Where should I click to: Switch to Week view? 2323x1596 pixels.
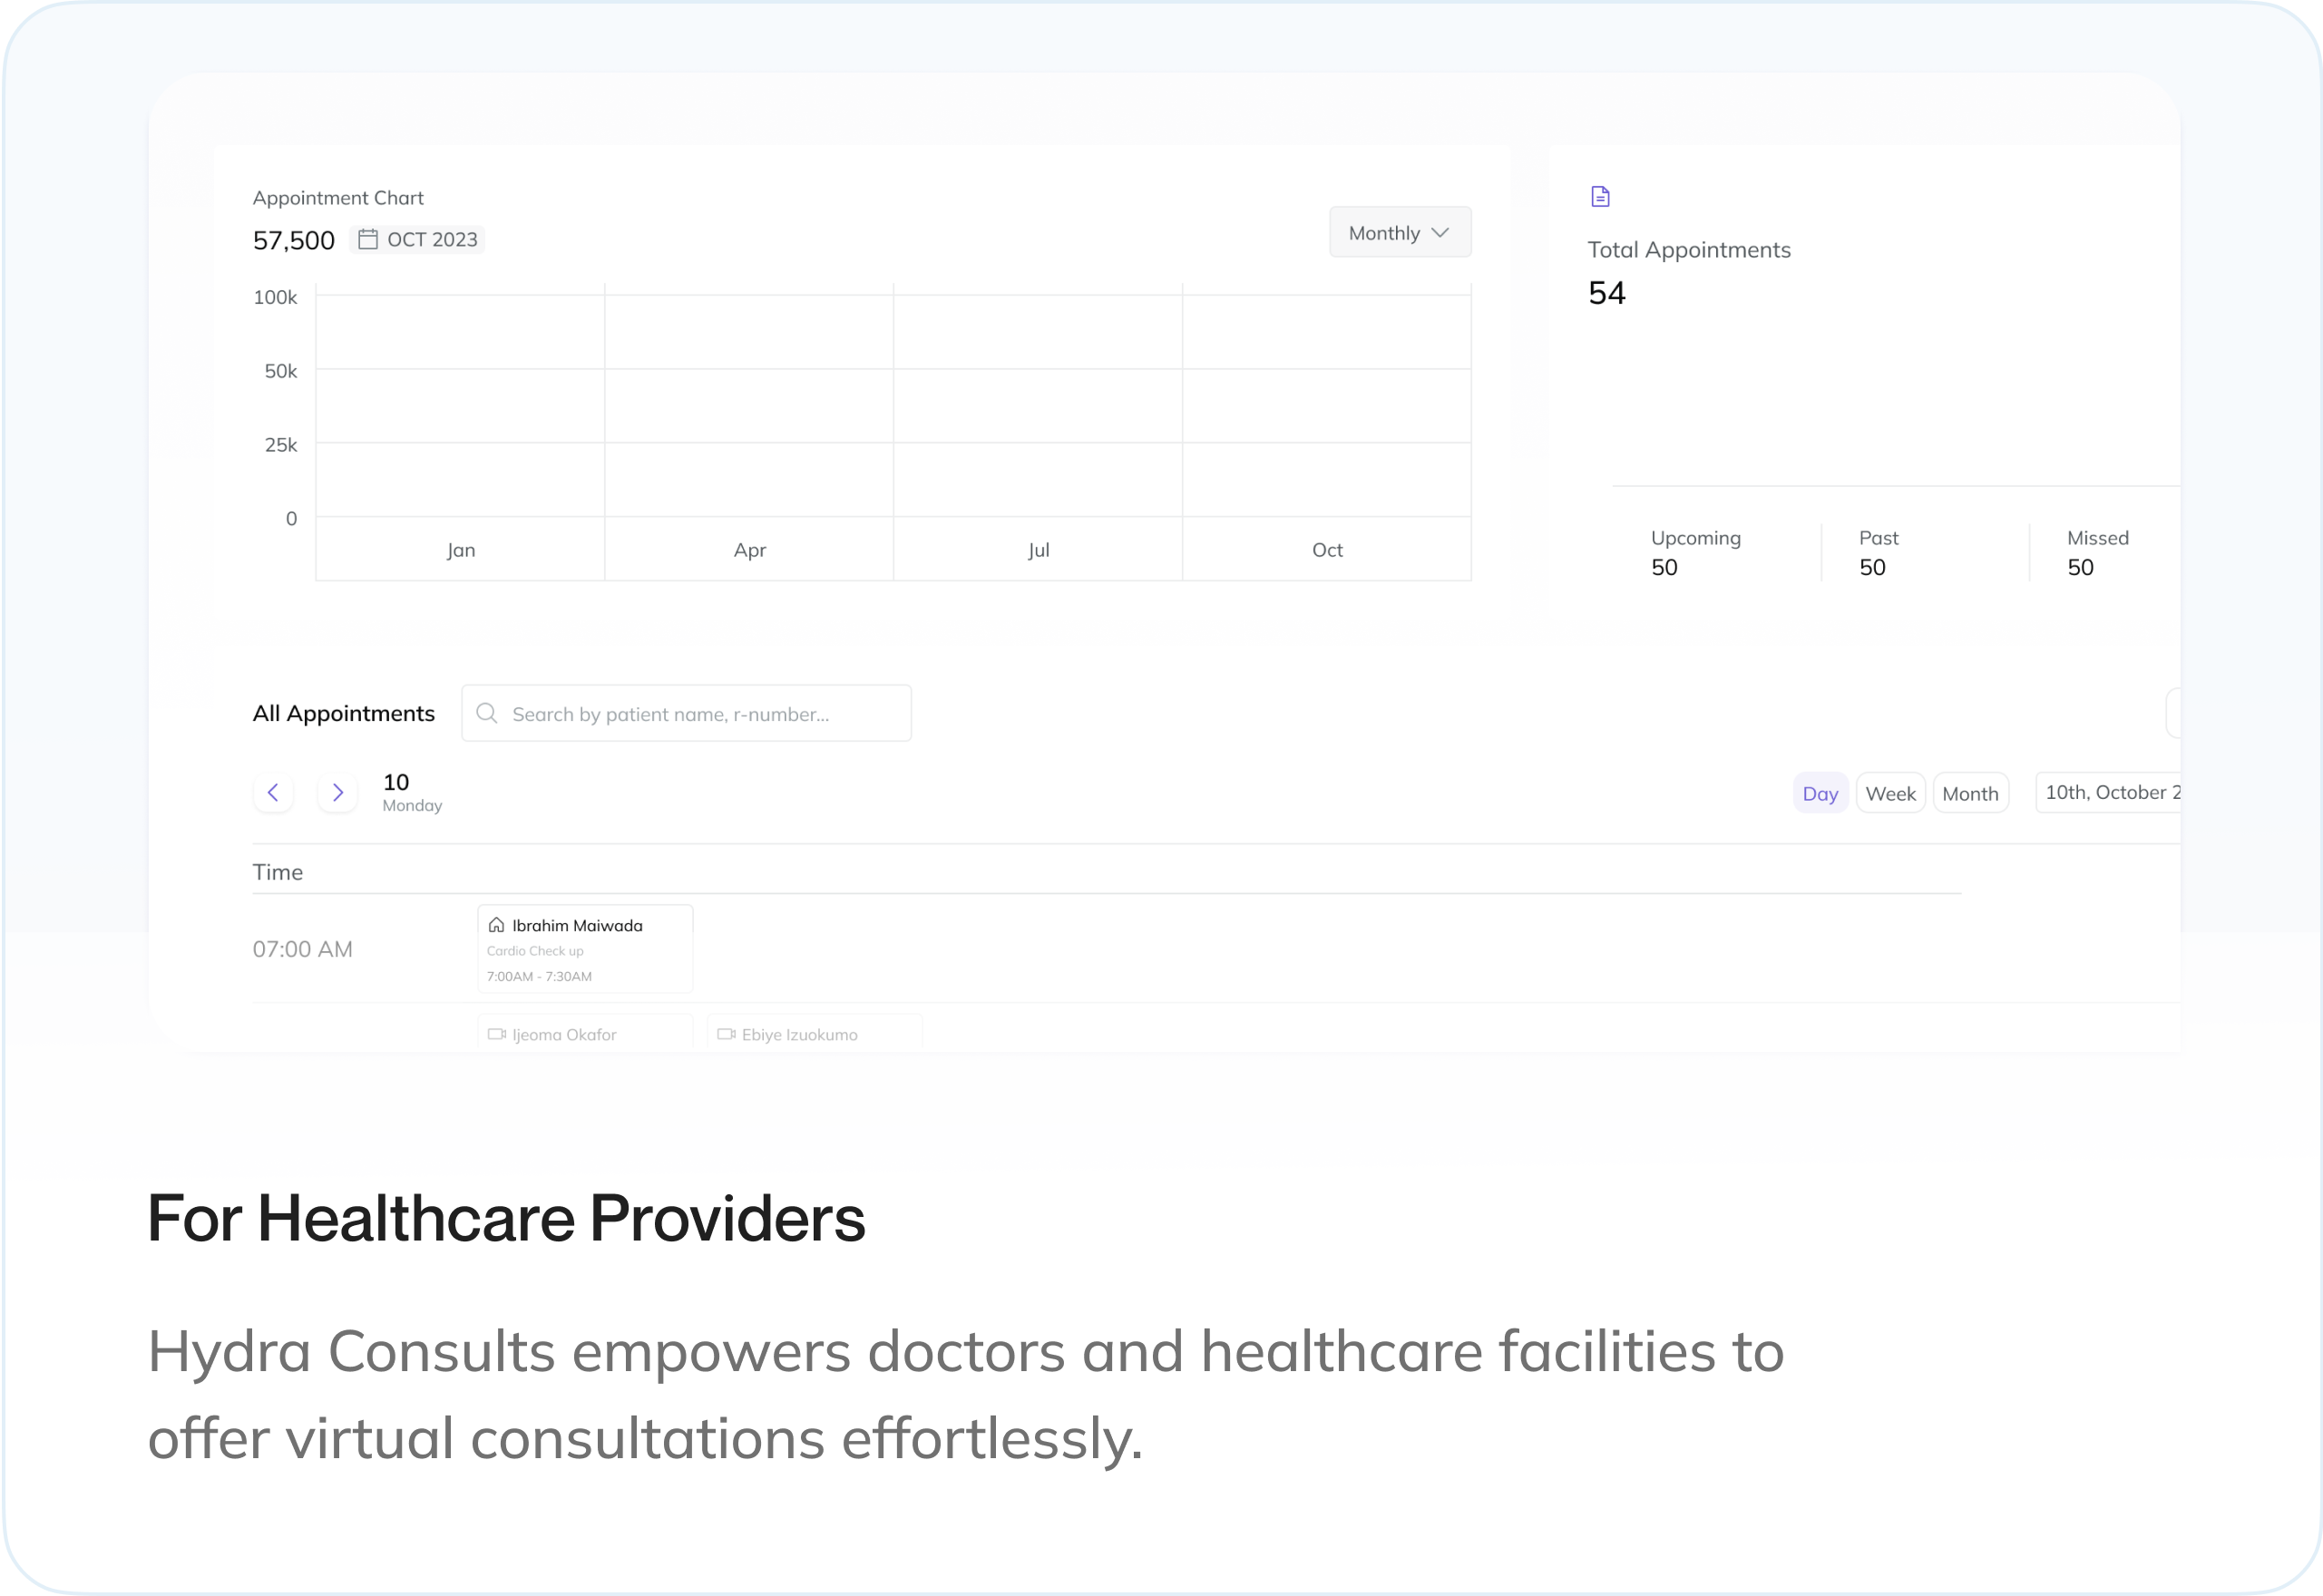click(x=1890, y=794)
